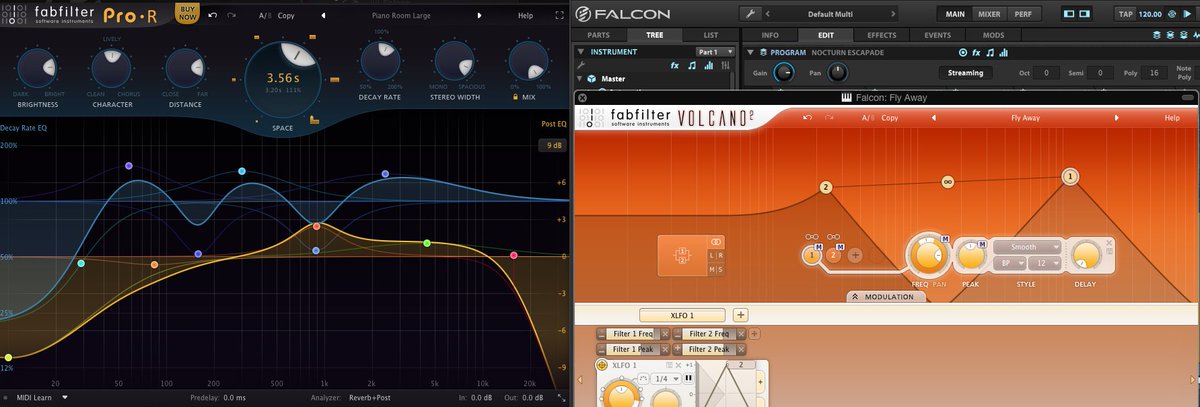The image size is (1200, 407).
Task: Click the Character knob
Action: [112, 67]
